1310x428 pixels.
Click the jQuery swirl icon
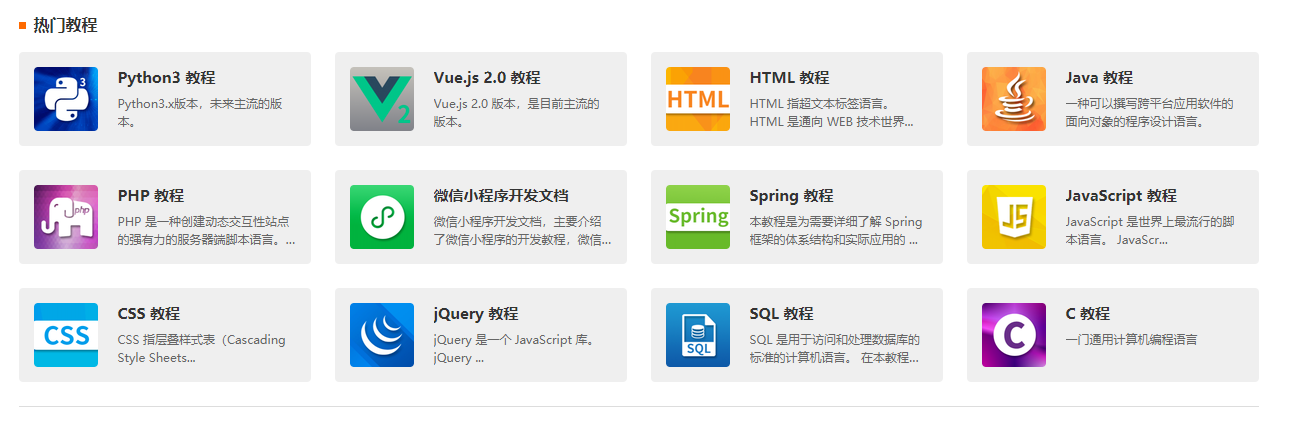tap(382, 335)
